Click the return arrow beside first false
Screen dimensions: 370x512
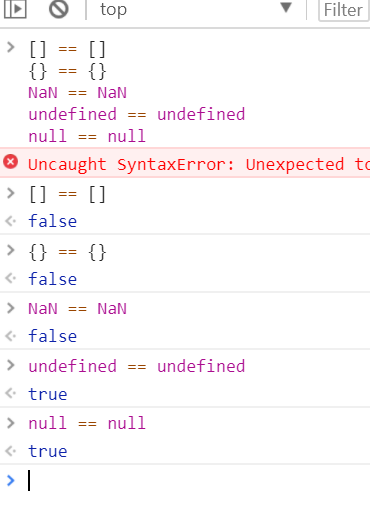[11, 221]
